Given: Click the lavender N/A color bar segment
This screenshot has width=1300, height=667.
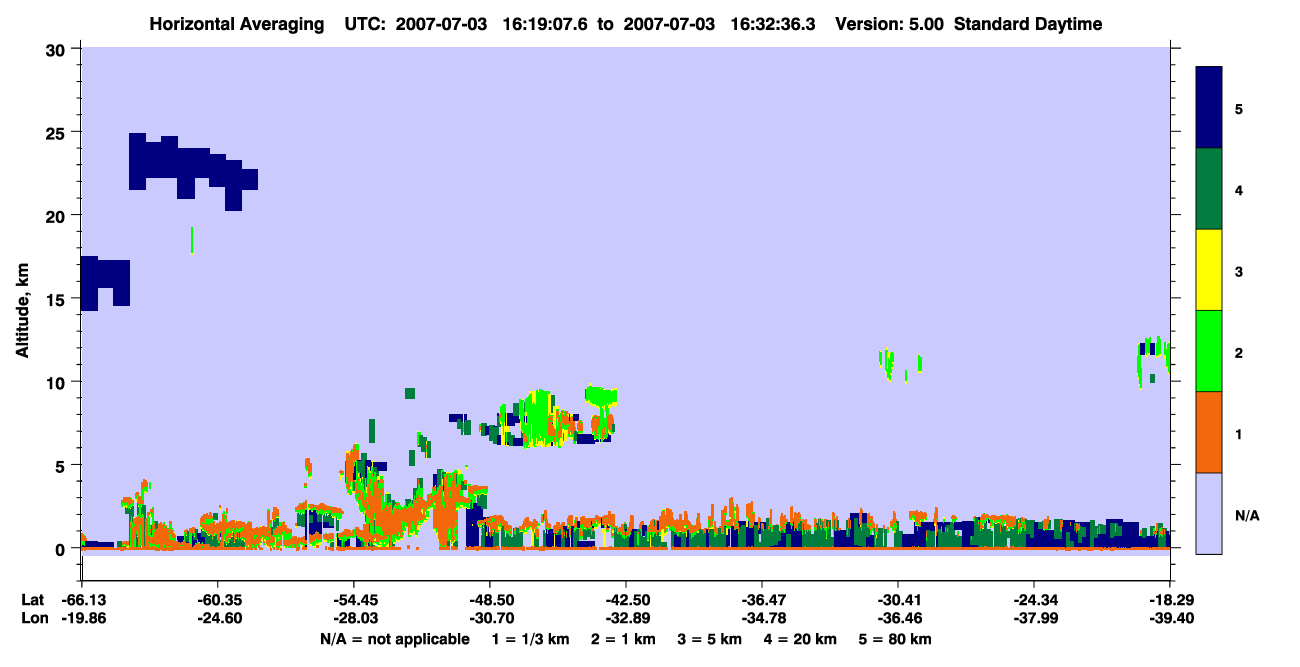Looking at the screenshot, I should [x=1209, y=513].
